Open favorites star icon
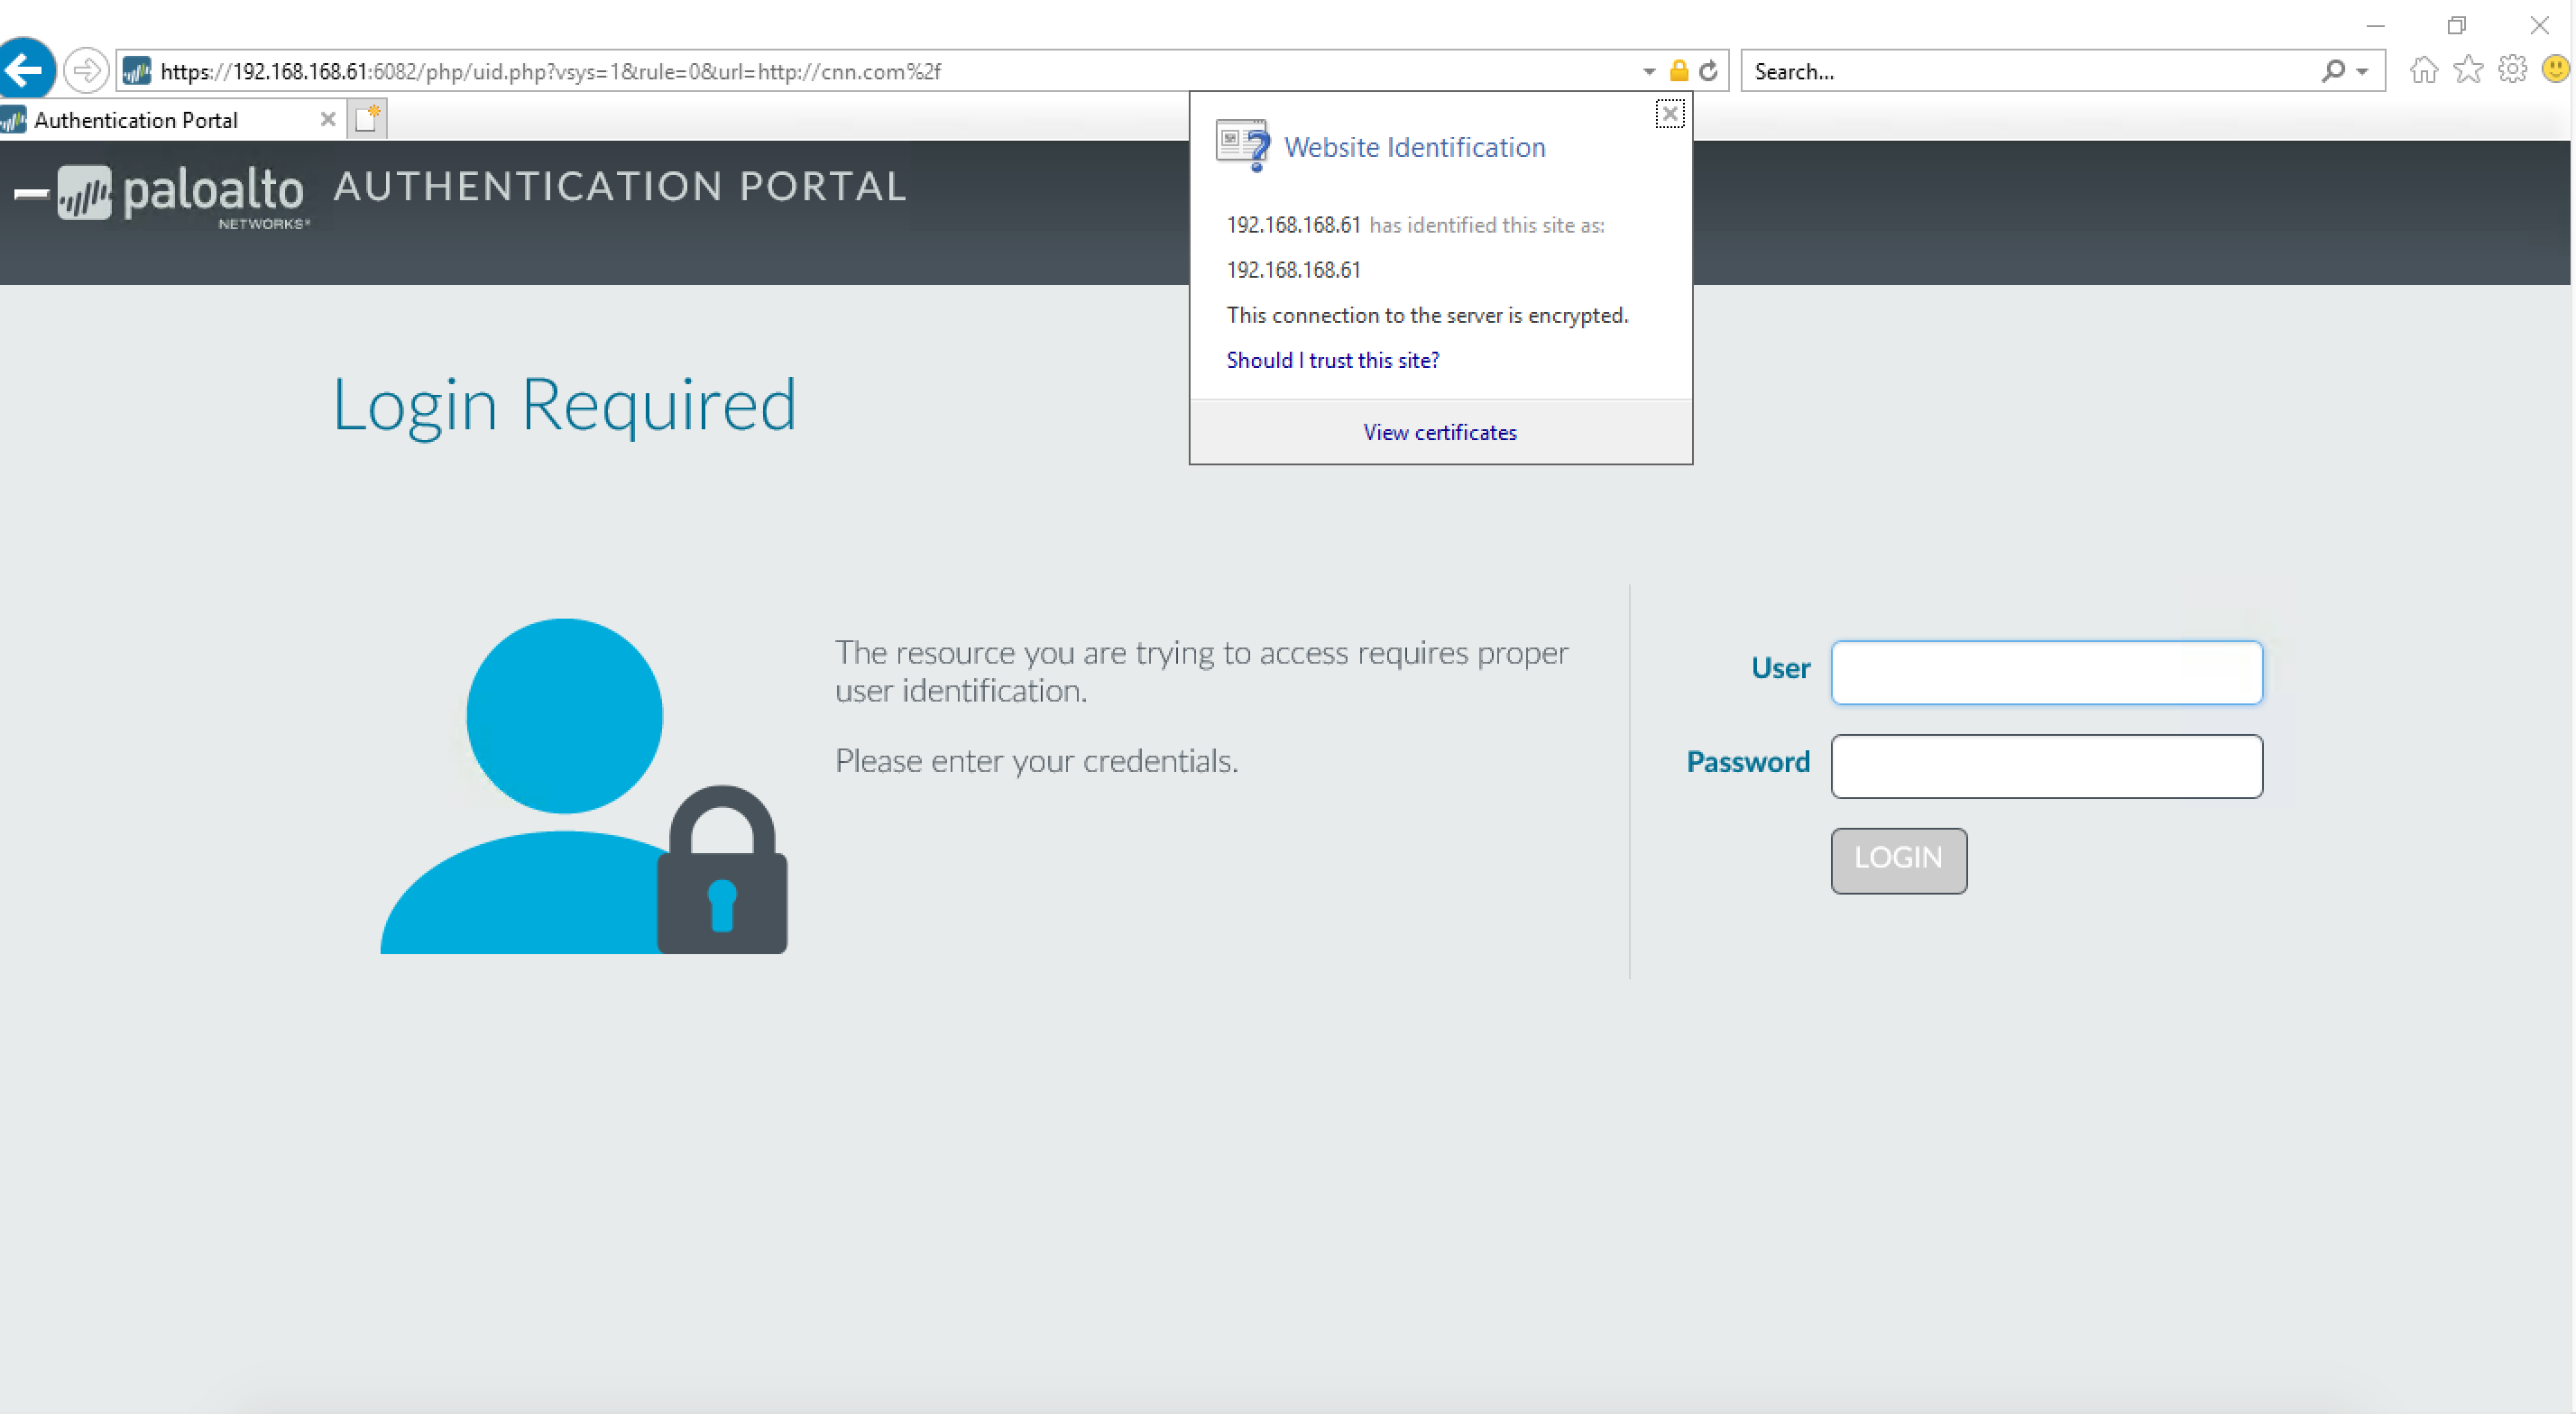2576x1414 pixels. [2467, 70]
